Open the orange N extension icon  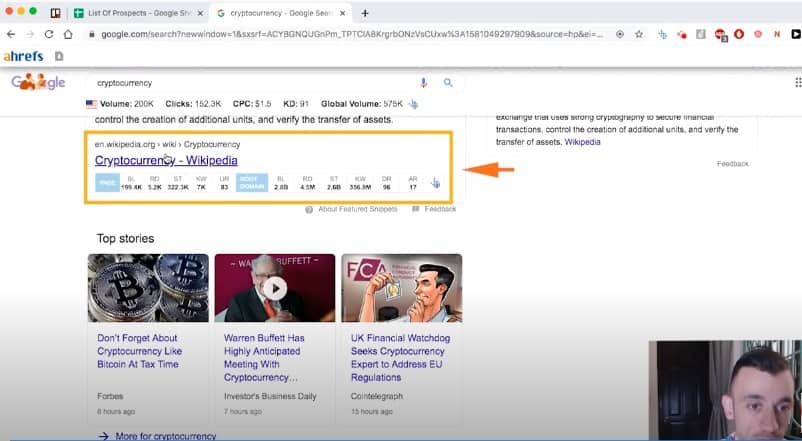(777, 34)
